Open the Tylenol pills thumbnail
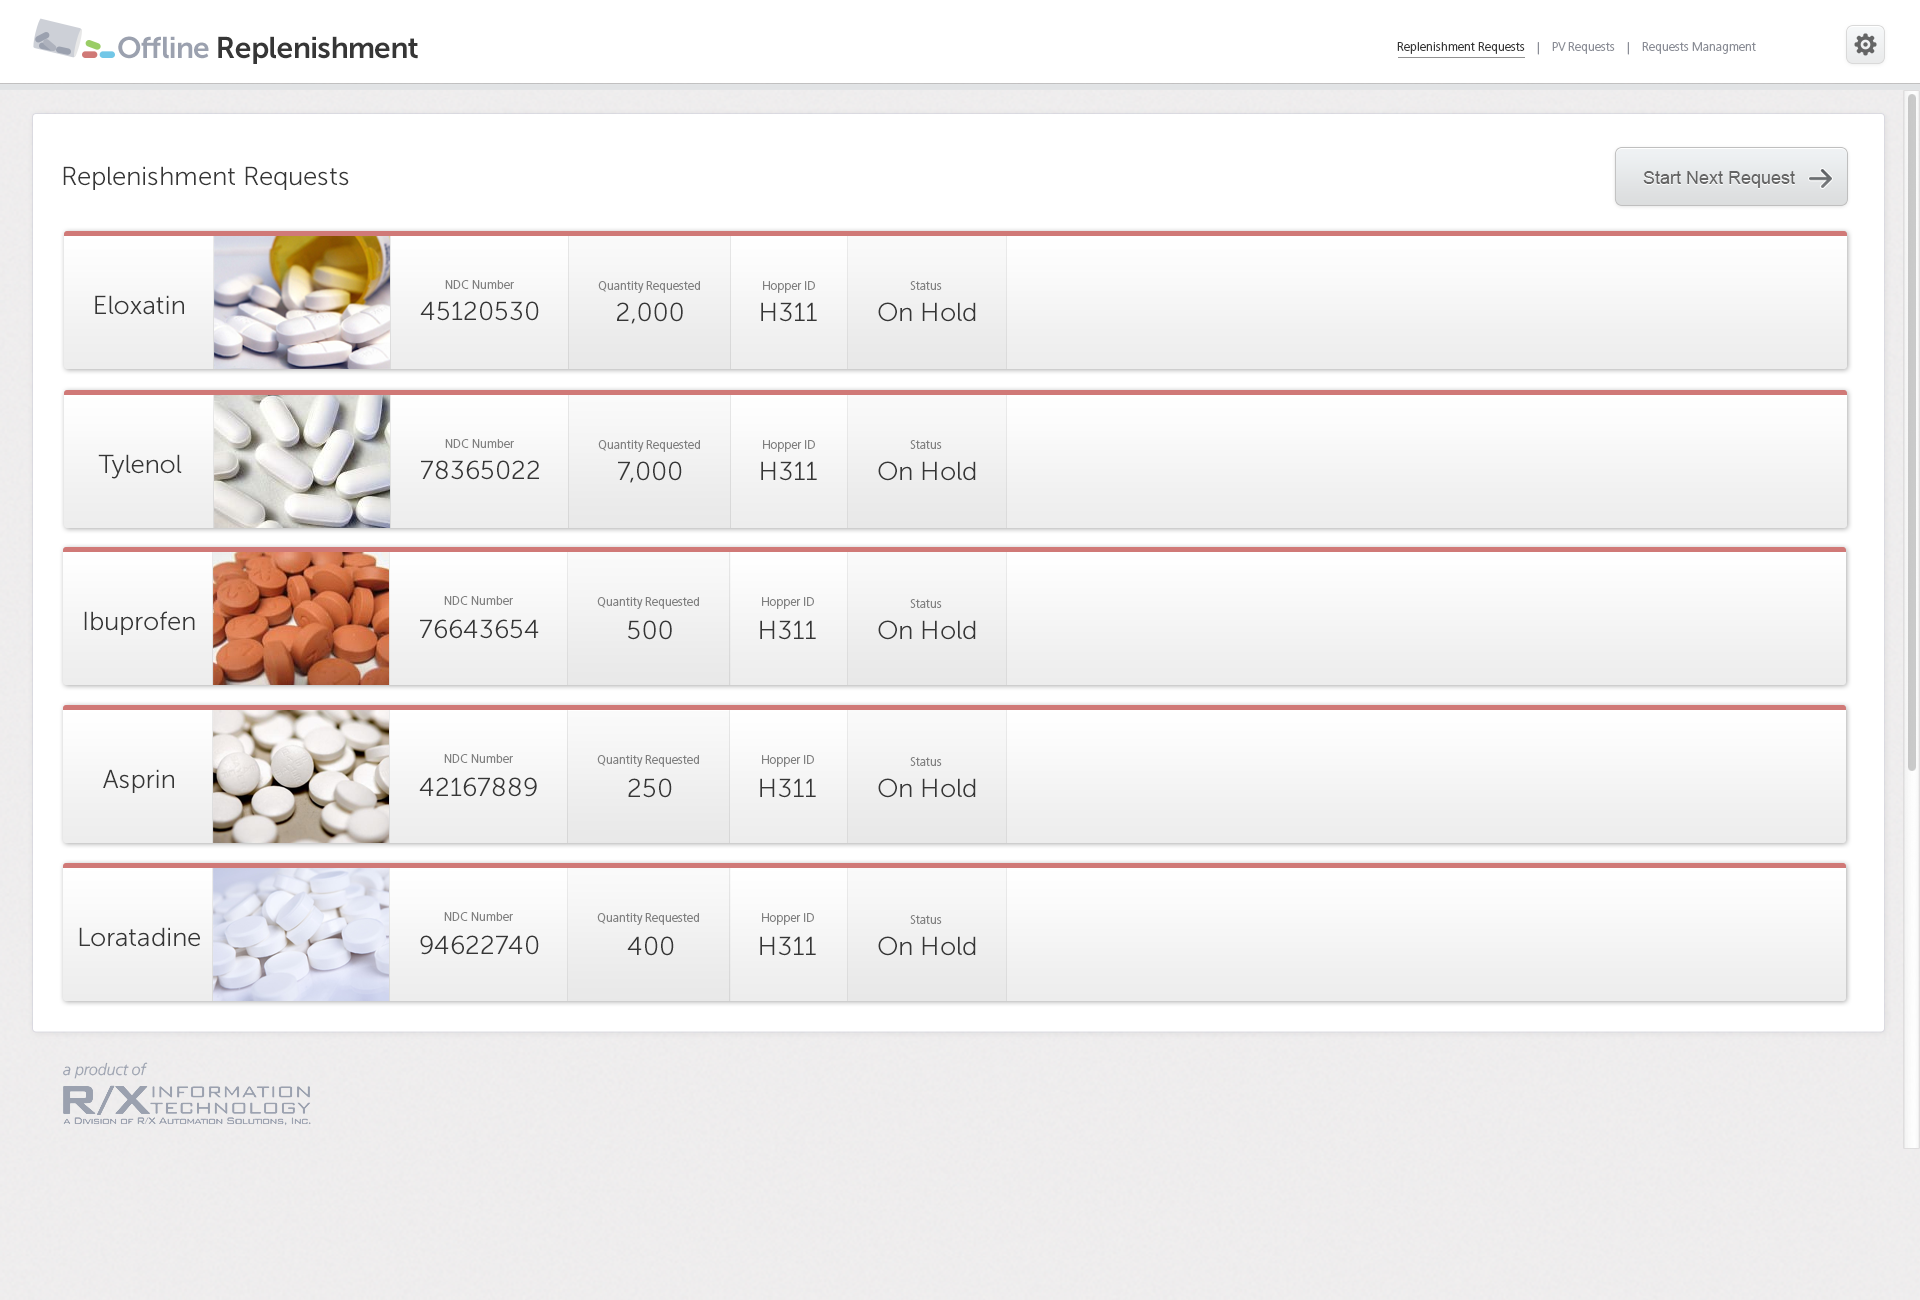 point(302,461)
